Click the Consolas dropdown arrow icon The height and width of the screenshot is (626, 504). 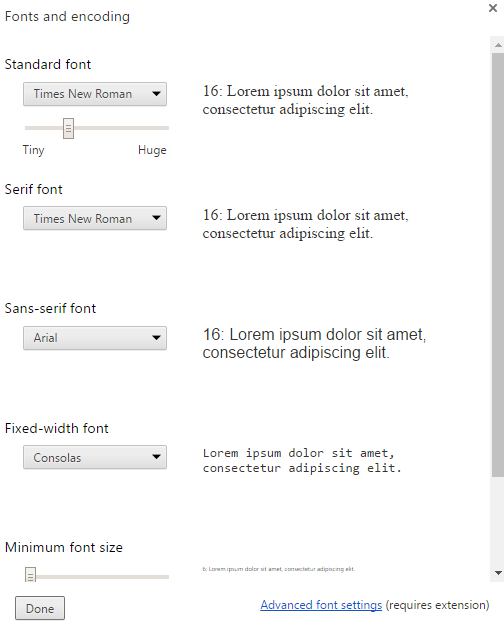[156, 458]
